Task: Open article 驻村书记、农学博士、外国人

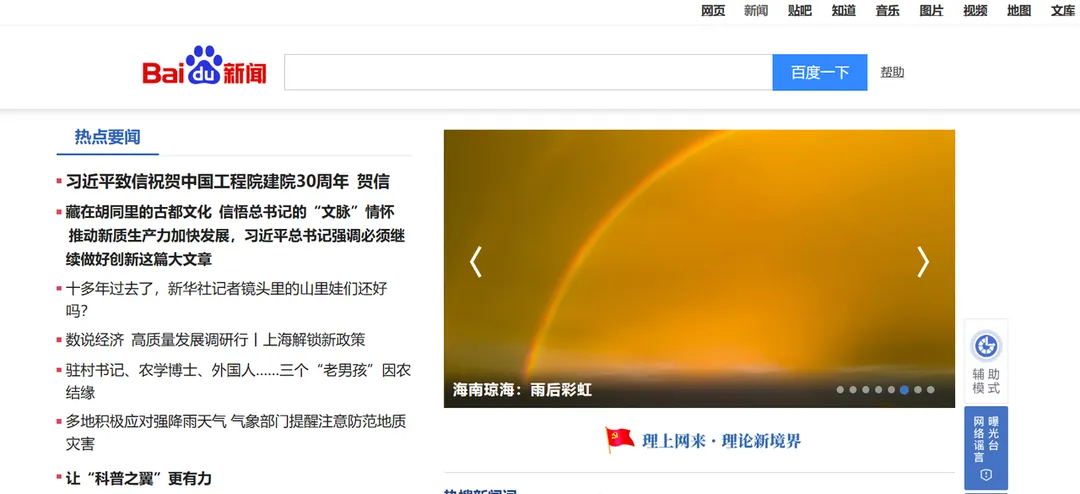Action: (238, 381)
